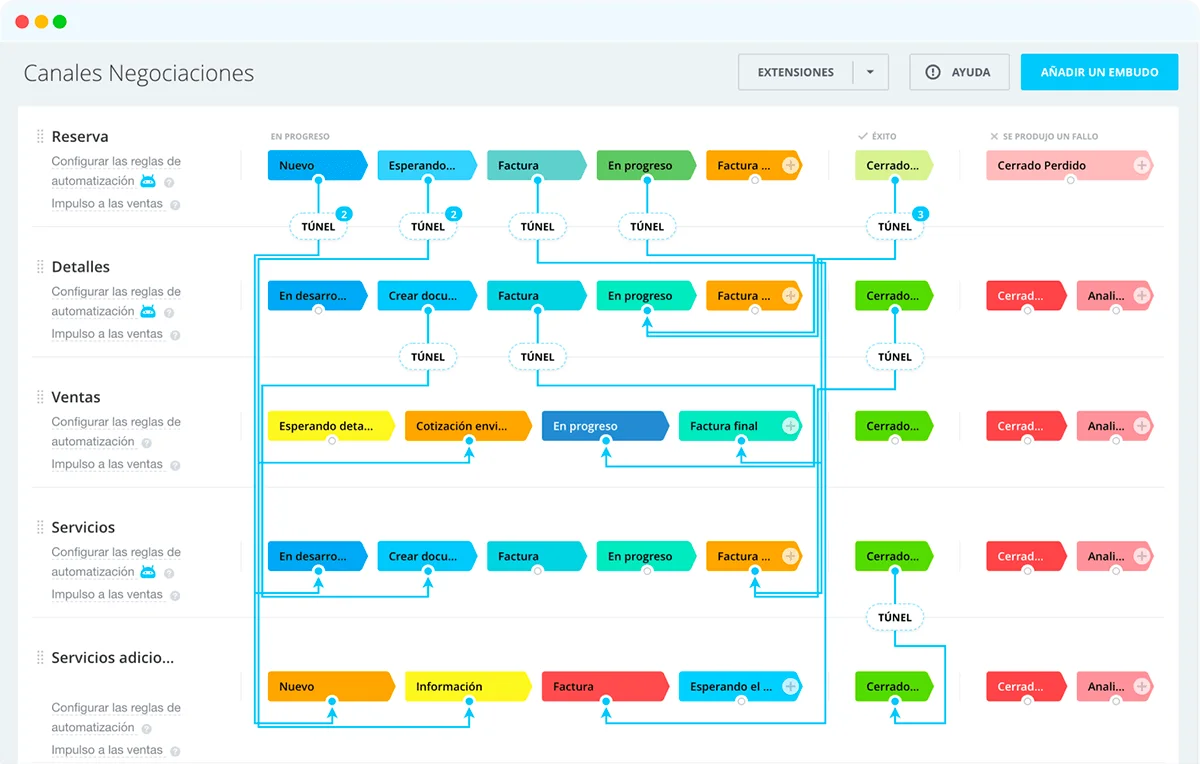Open the Extensiones menu button
The height and width of the screenshot is (764, 1200).
795,72
